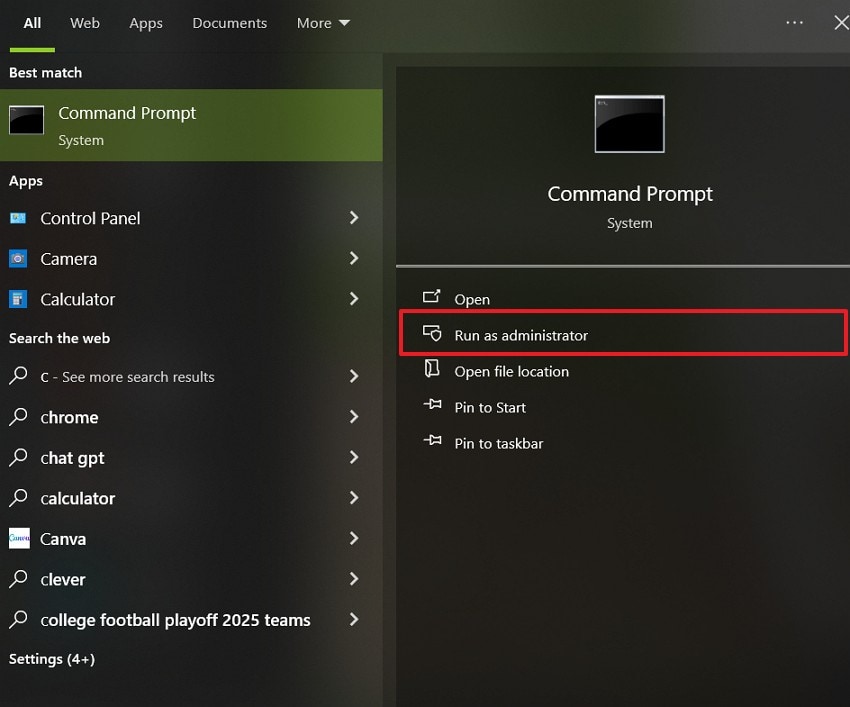Expand the college football playoff 2025 suggestion
Screen dimensions: 850x707
click(354, 620)
